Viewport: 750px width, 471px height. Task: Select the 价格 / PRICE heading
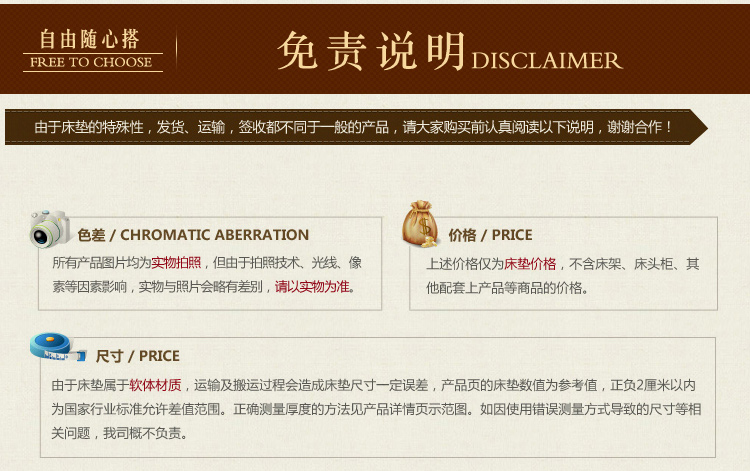pyautogui.click(x=490, y=235)
